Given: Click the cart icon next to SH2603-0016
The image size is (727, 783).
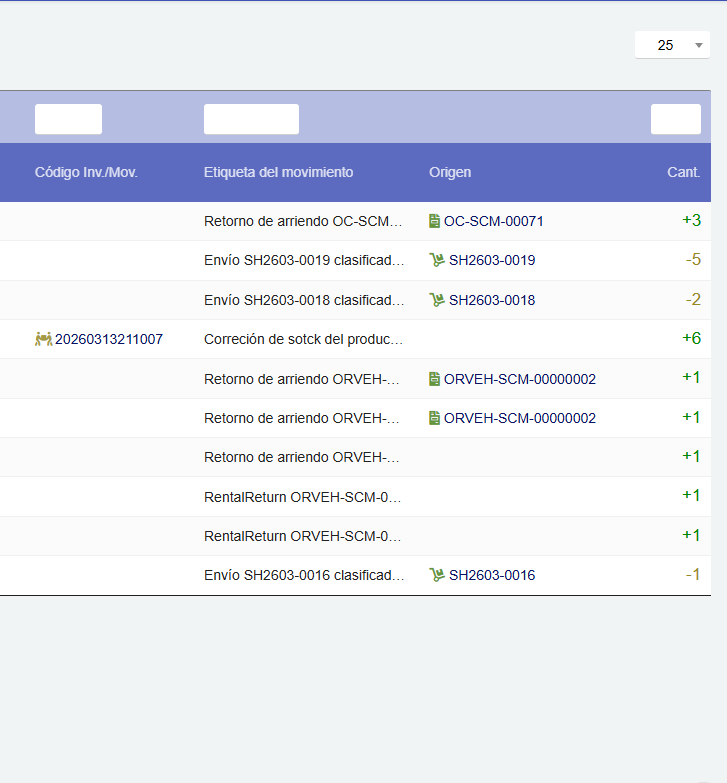Looking at the screenshot, I should pos(436,575).
